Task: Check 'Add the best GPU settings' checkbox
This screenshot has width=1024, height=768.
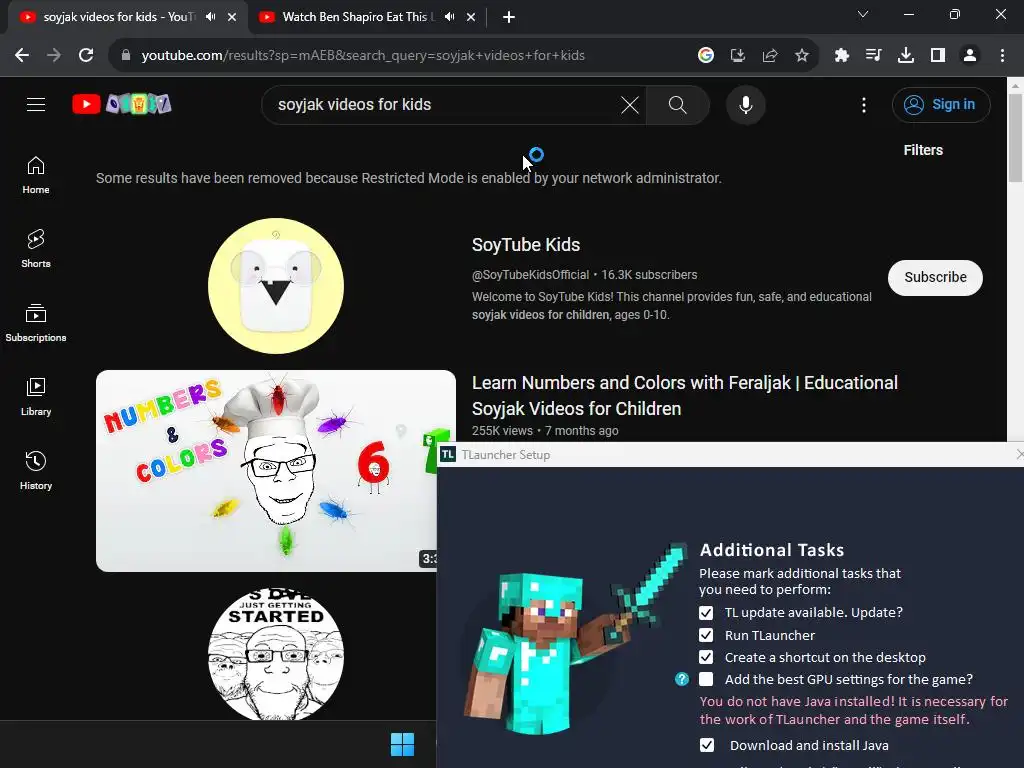Action: tap(706, 679)
